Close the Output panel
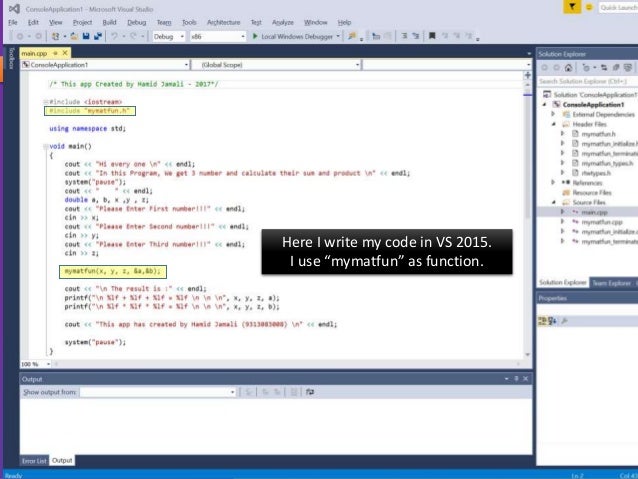The width and height of the screenshot is (638, 479). [x=526, y=378]
